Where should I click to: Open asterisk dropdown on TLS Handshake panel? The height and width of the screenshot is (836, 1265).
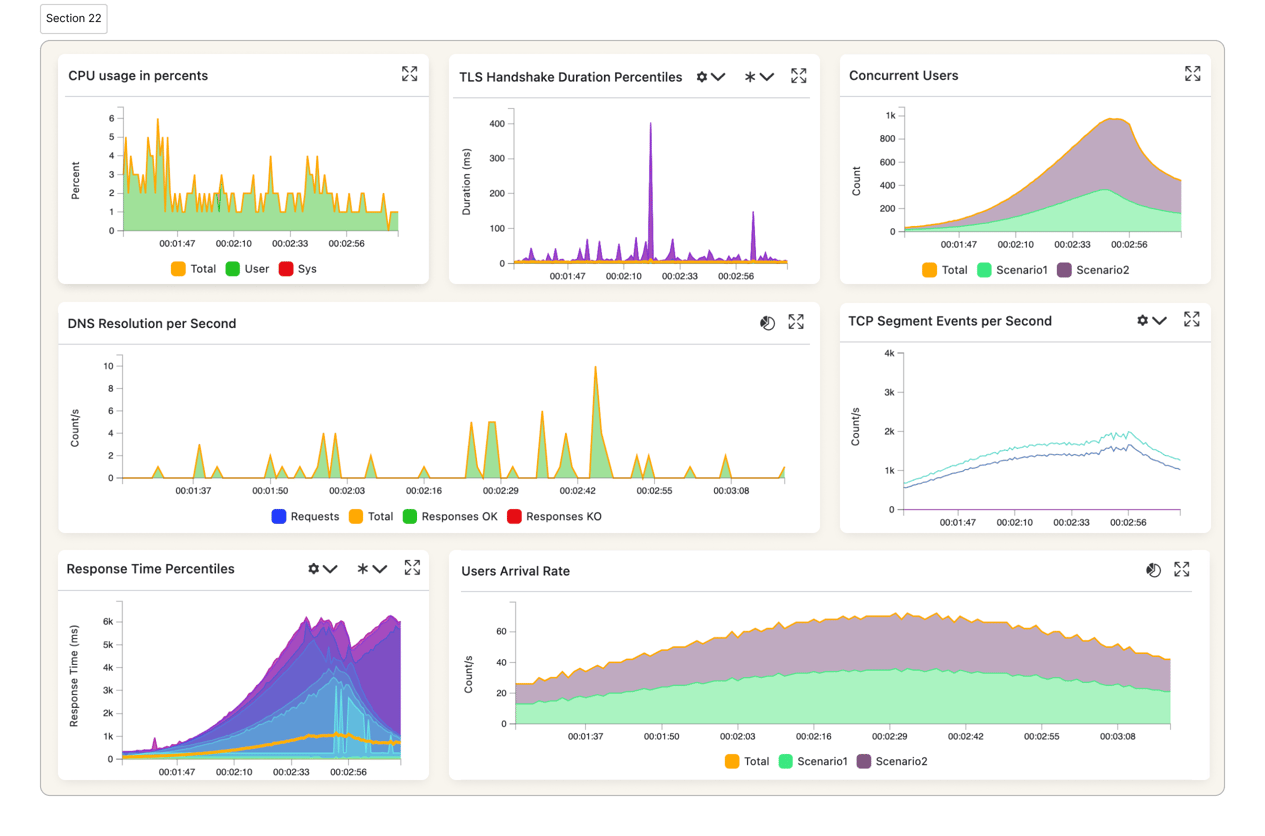point(759,77)
